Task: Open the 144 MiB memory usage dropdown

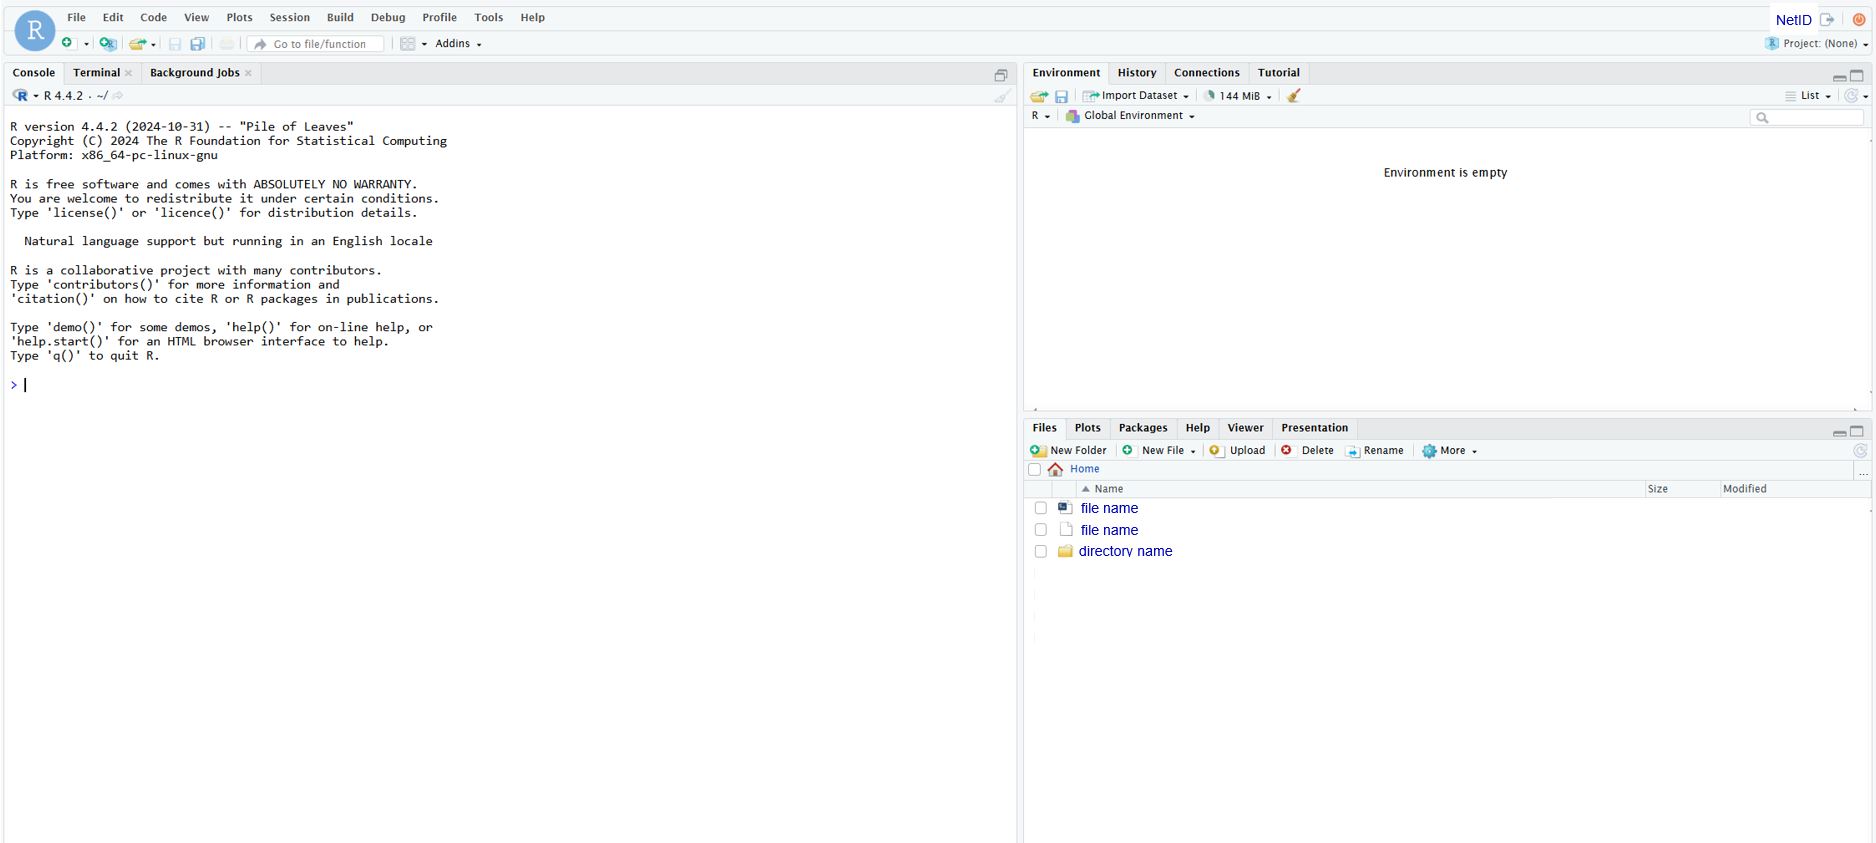Action: click(x=1238, y=96)
